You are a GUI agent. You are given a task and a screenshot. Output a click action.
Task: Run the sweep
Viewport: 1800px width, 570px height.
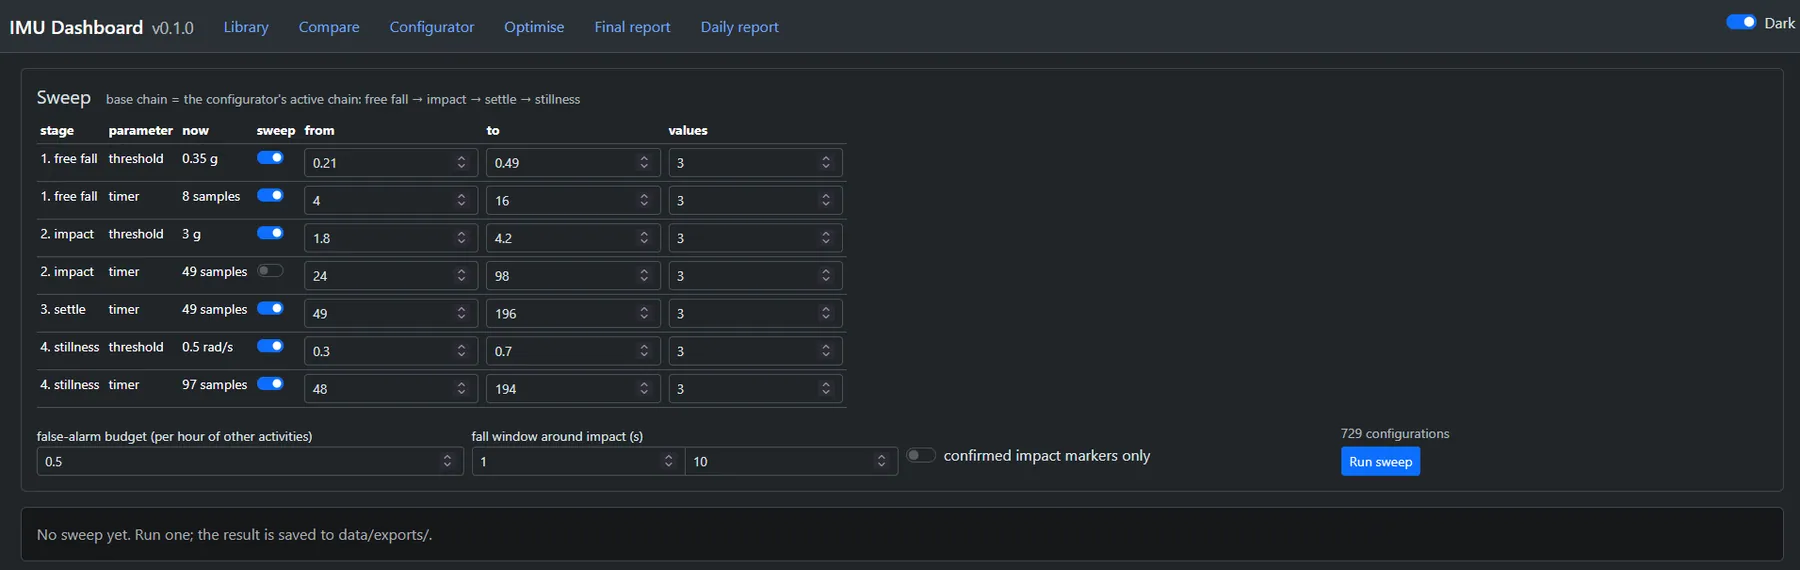pos(1380,461)
